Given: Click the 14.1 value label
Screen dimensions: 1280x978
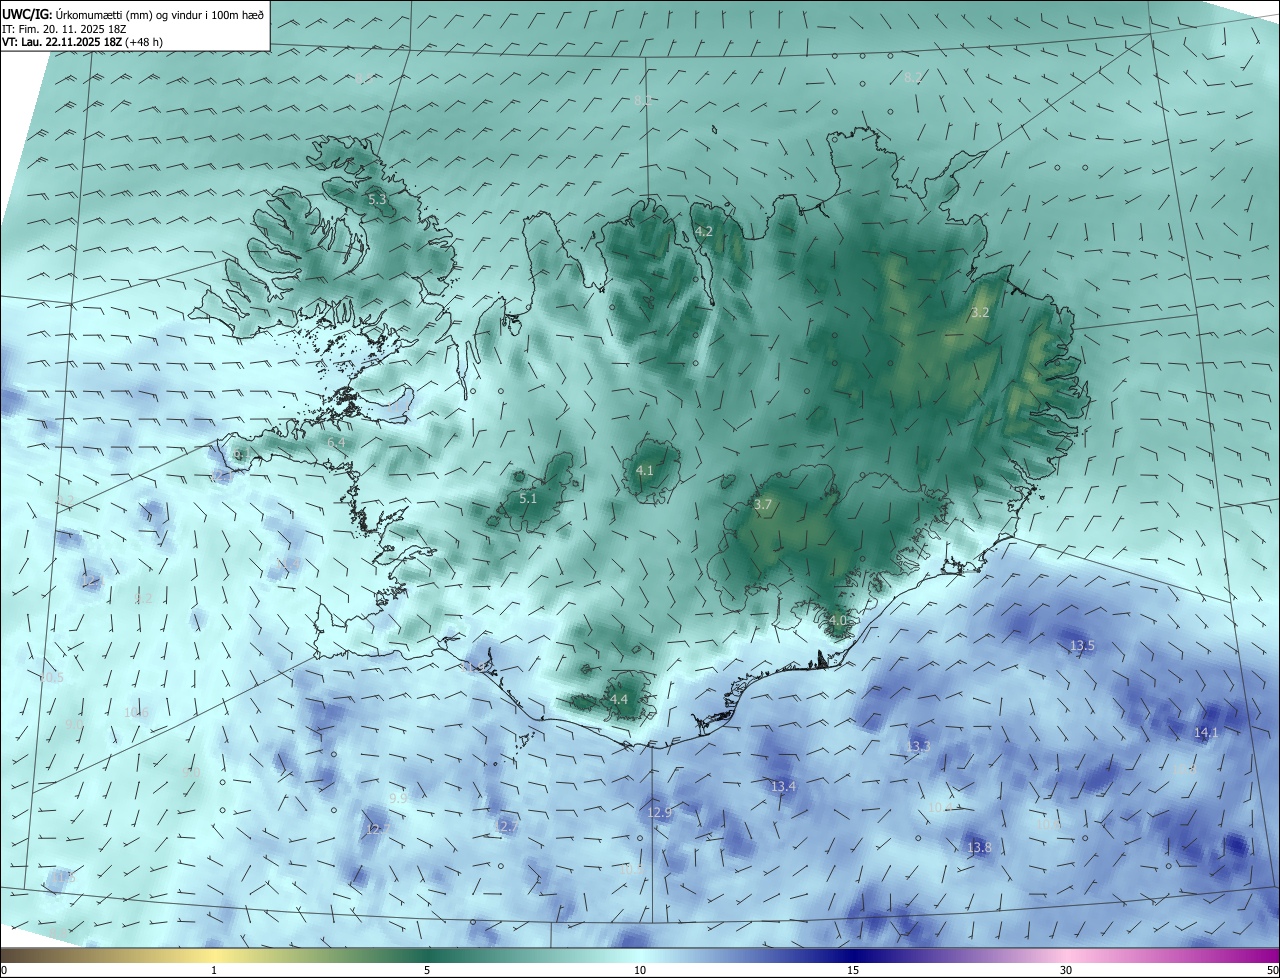Looking at the screenshot, I should pos(1207,733).
